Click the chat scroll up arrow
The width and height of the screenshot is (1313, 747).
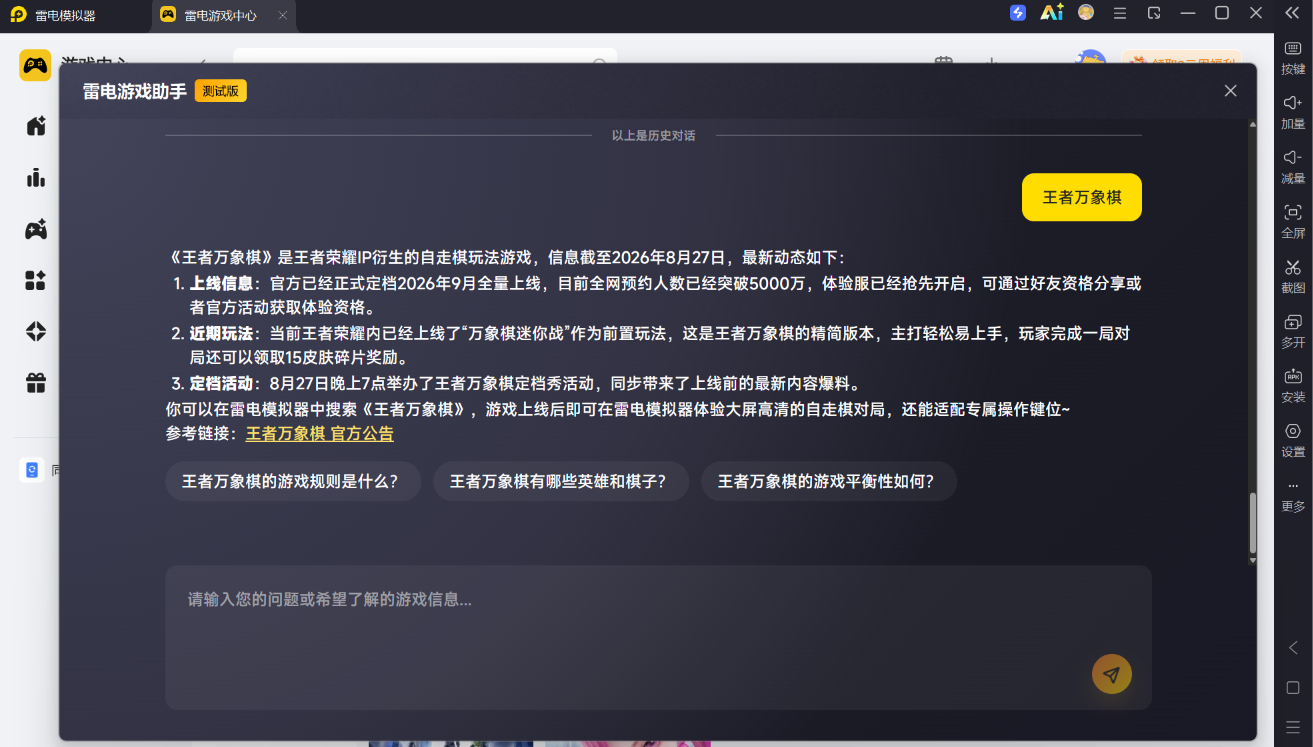tap(1252, 125)
